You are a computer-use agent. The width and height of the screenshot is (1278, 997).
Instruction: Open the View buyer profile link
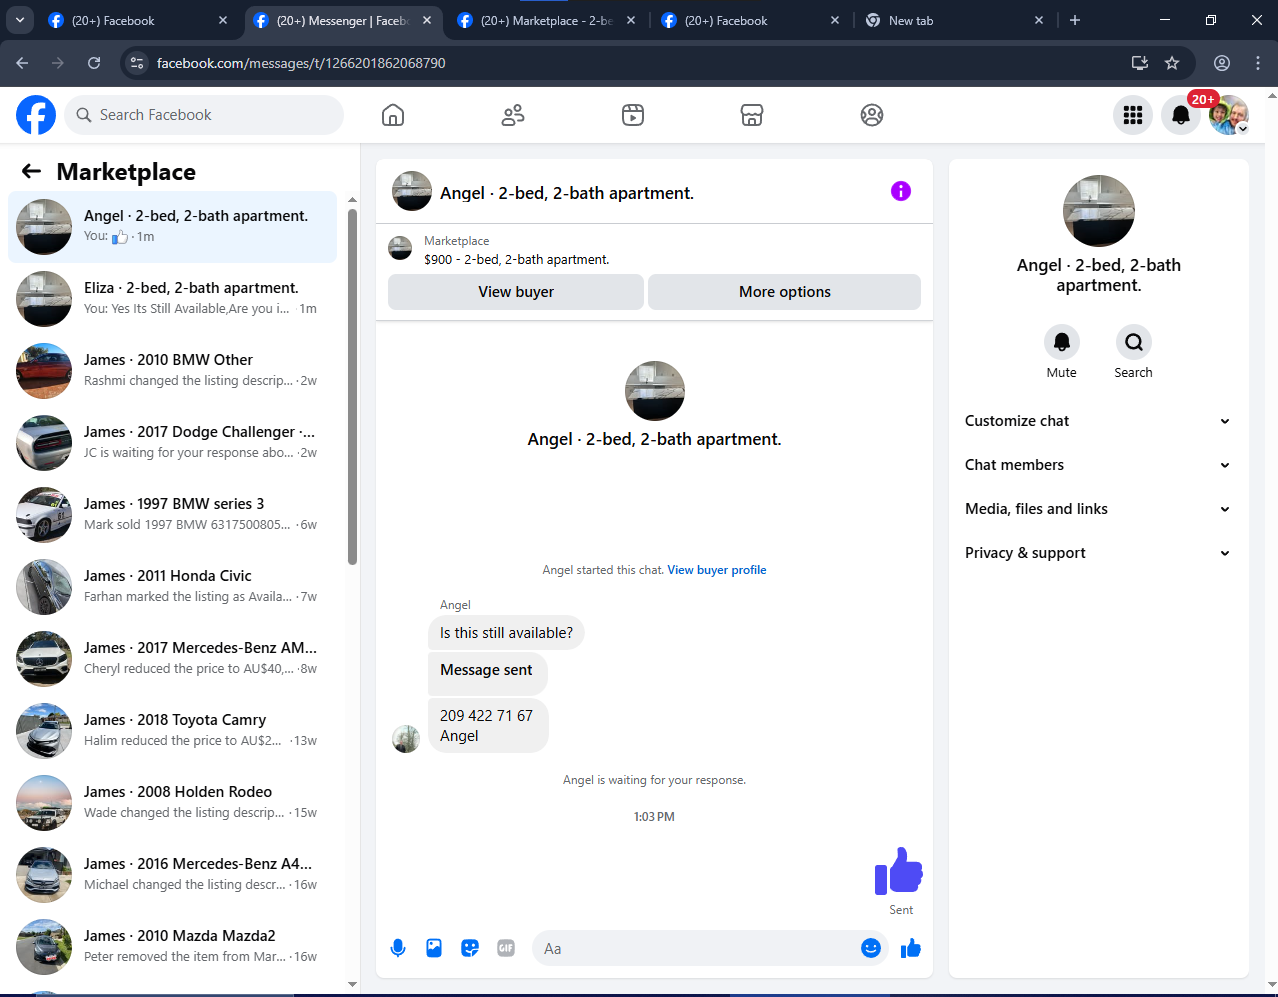pyautogui.click(x=717, y=570)
